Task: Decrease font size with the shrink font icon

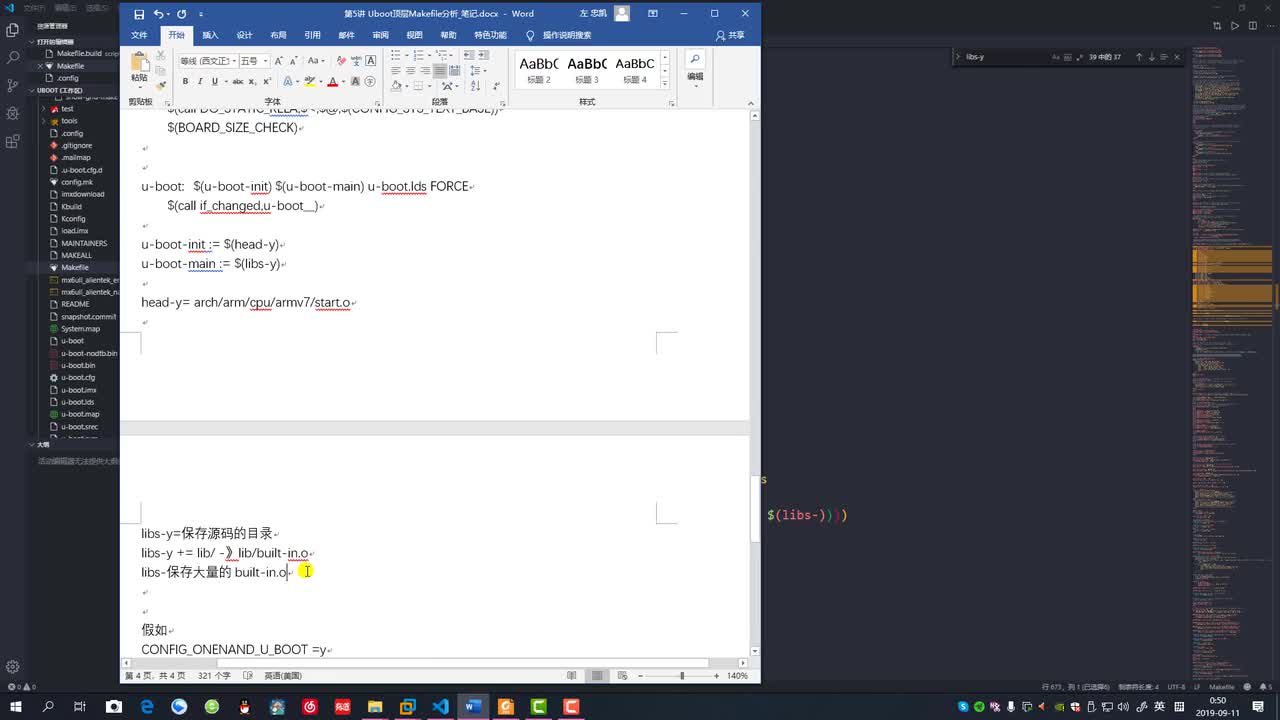Action: 293,61
